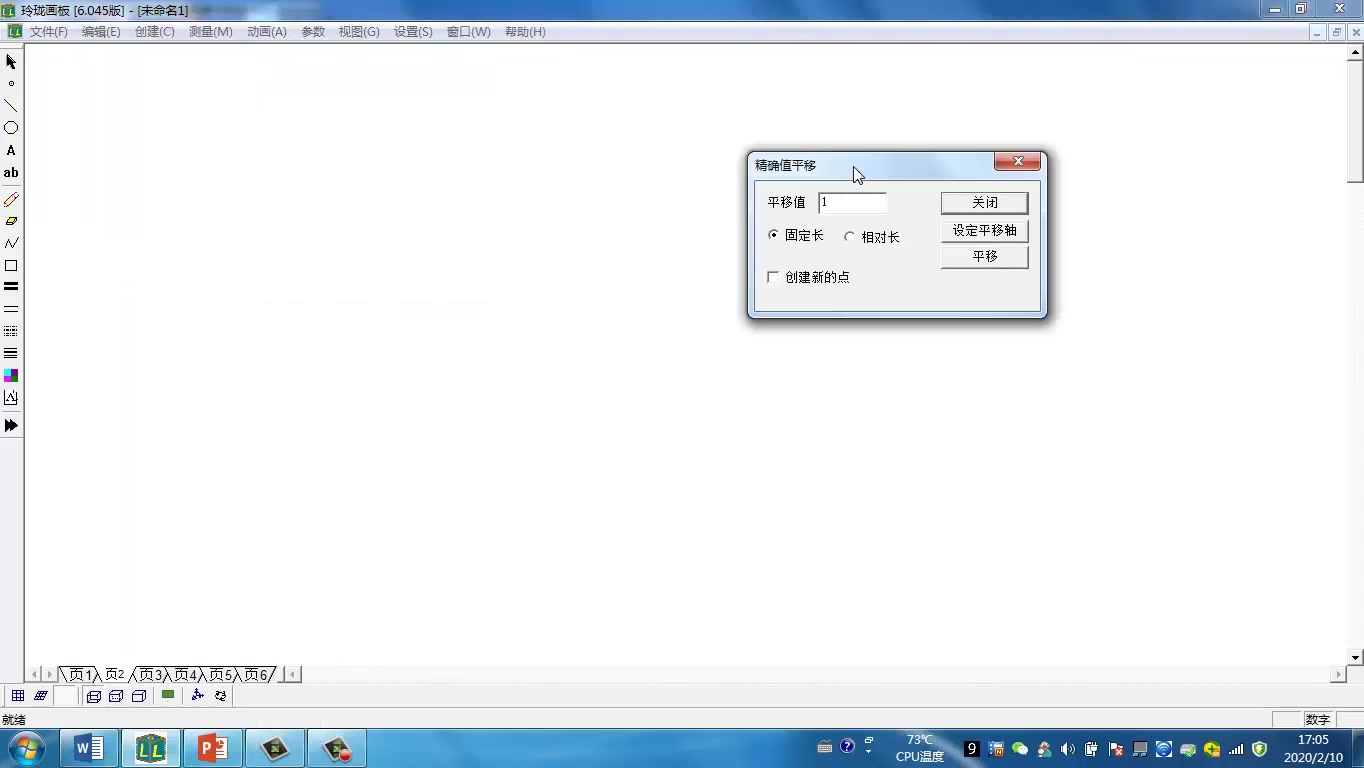This screenshot has height=768, width=1364.
Task: Click the first wireframe cube view icon
Action: tap(93, 696)
